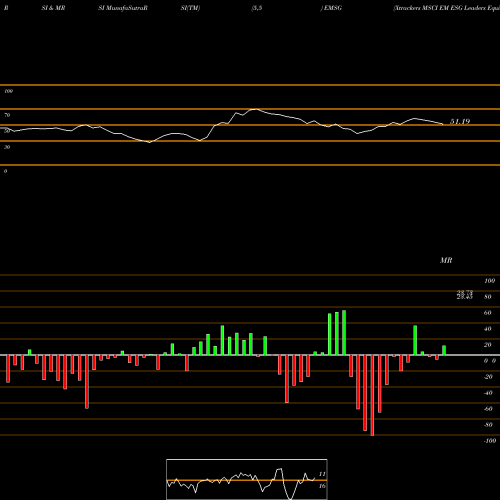The width and height of the screenshot is (500, 500).
Task: Click the RSI line peak near the 70 level
Action: click(255, 109)
